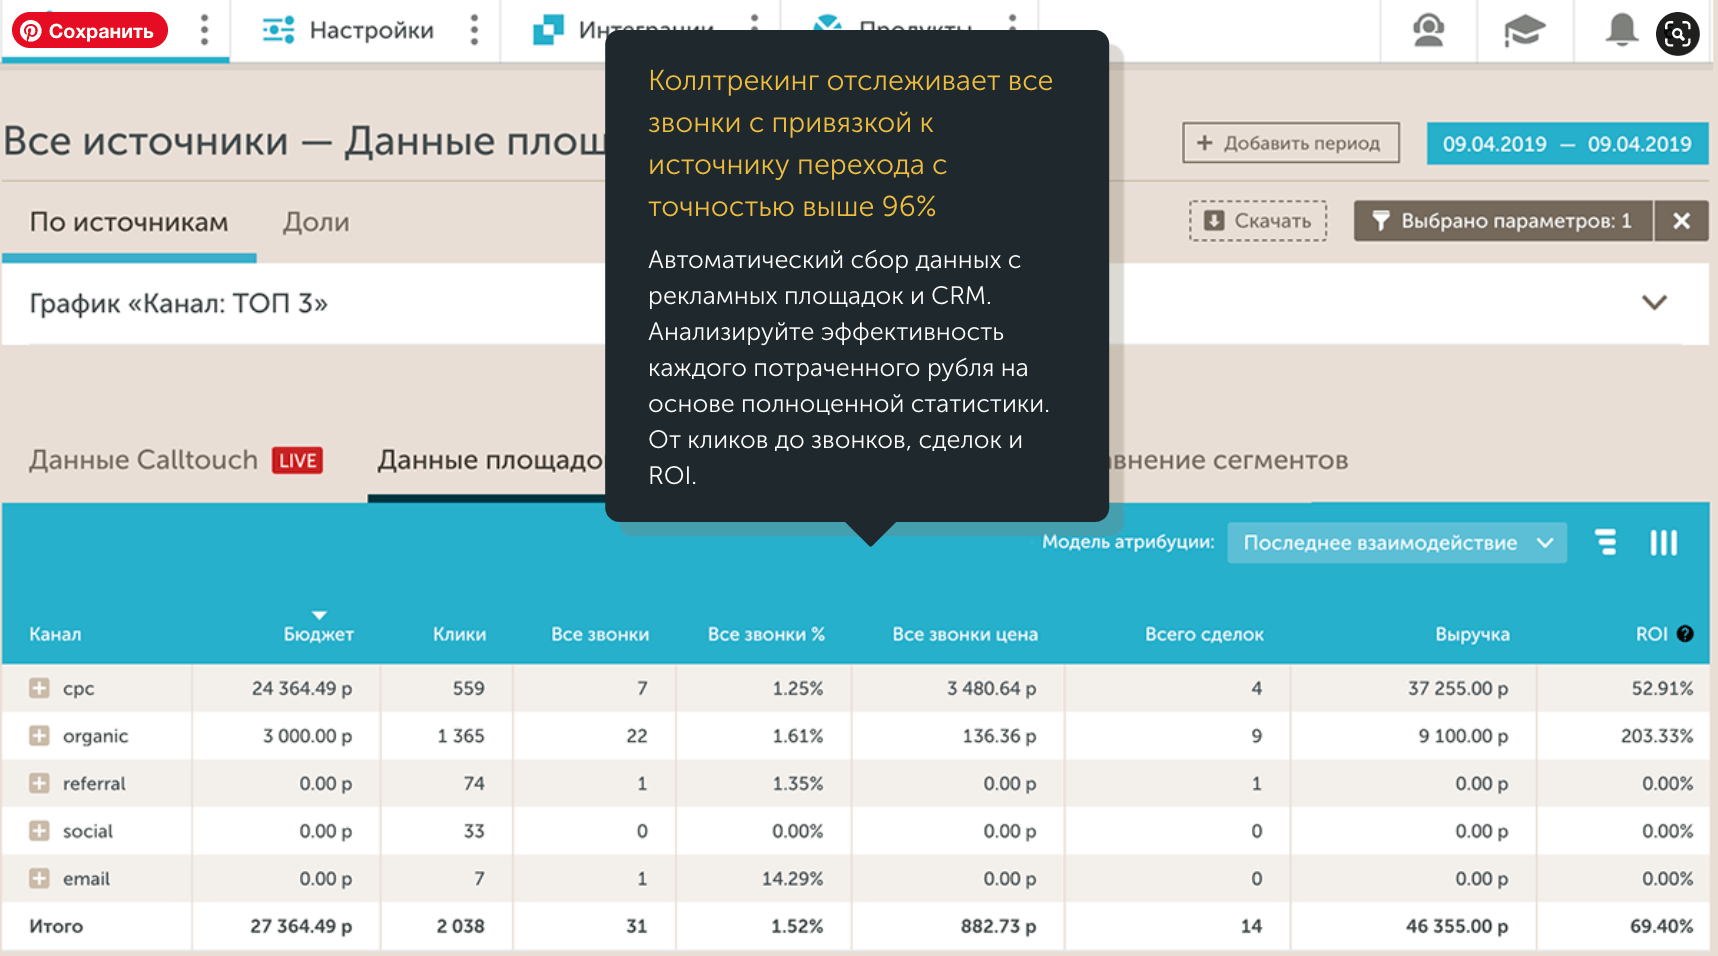
Task: Click the ROI help question icon
Action: click(1685, 634)
